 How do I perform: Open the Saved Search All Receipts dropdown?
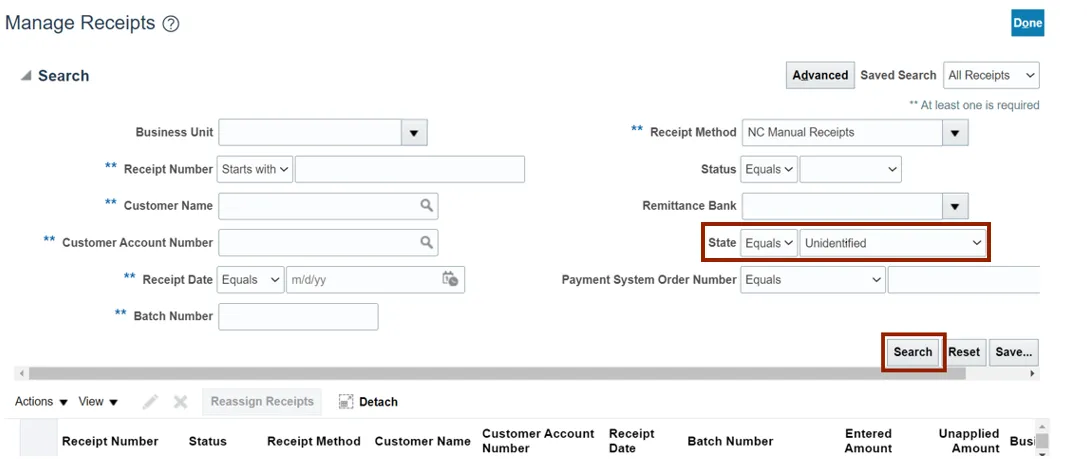pos(991,75)
